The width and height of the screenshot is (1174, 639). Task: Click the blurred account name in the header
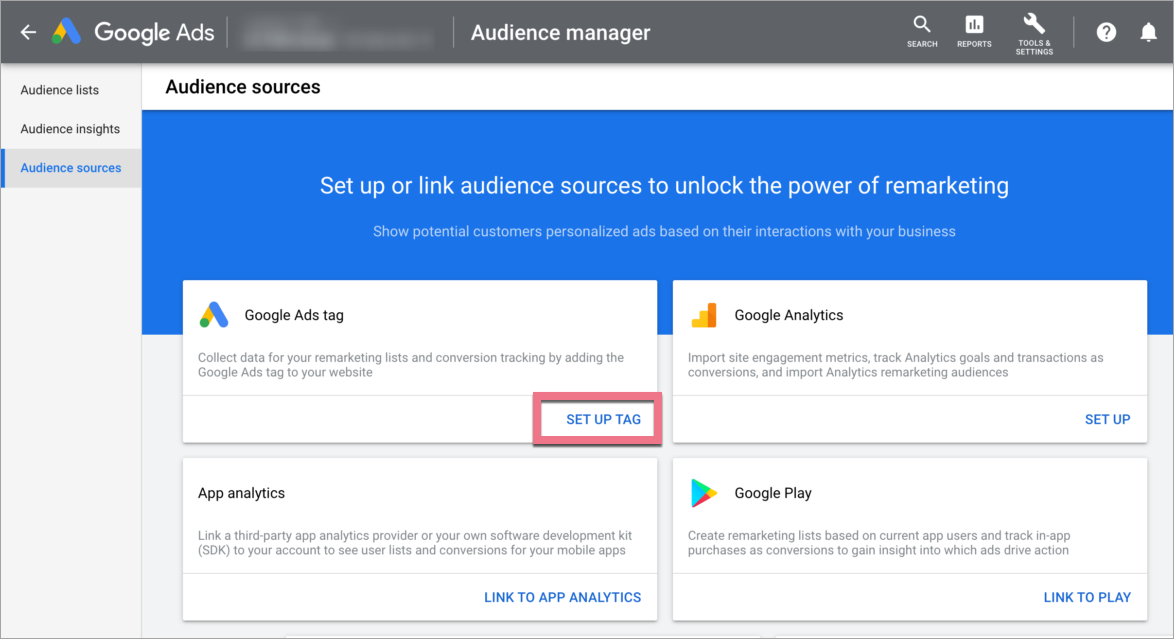click(x=340, y=32)
